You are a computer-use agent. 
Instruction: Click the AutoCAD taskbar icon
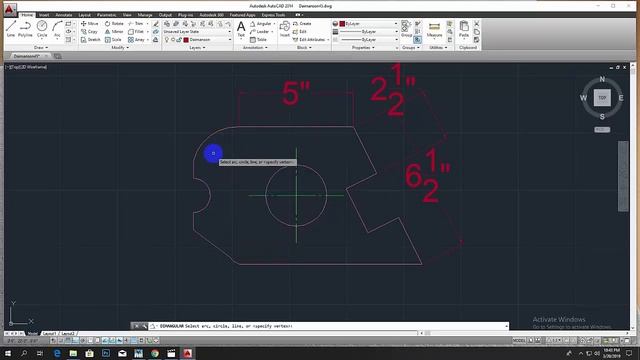click(187, 353)
